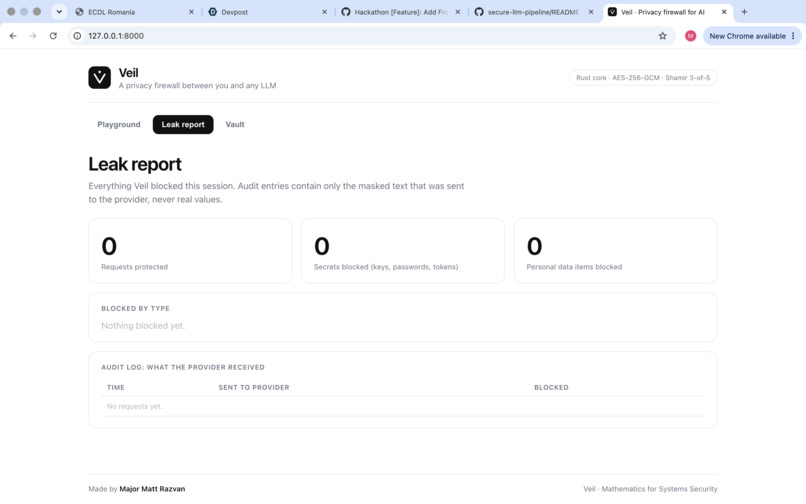Click the Personal data items blocked card
806x504 pixels.
coord(615,251)
